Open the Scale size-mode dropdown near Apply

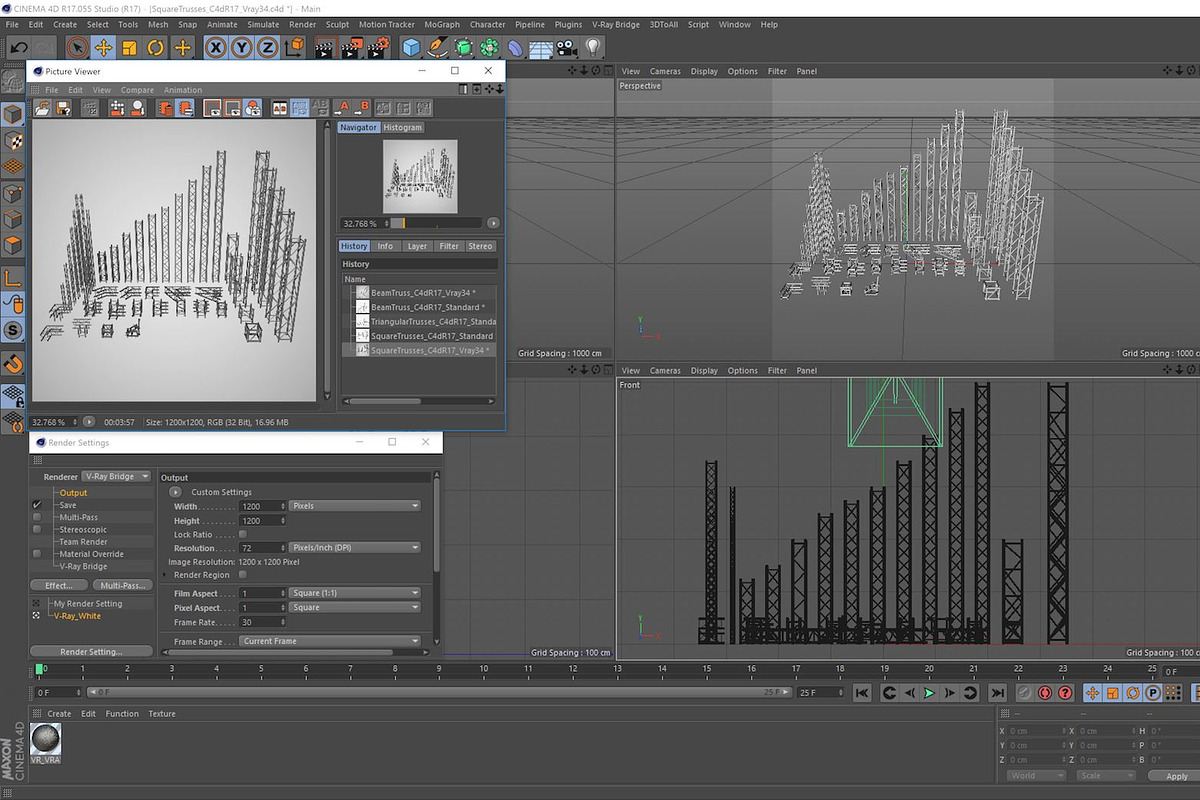(1105, 775)
